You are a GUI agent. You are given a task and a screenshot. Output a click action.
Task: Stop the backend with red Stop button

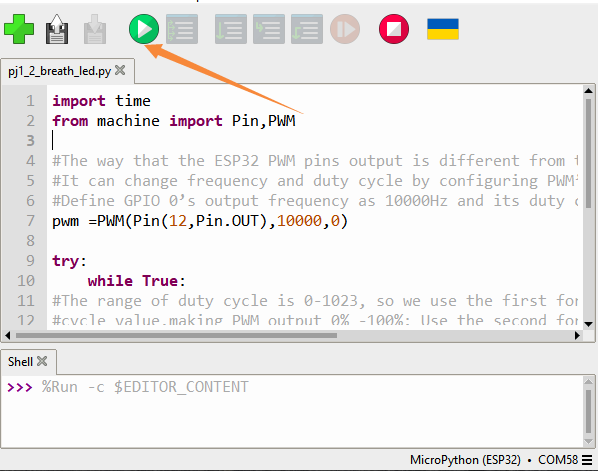[x=394, y=29]
